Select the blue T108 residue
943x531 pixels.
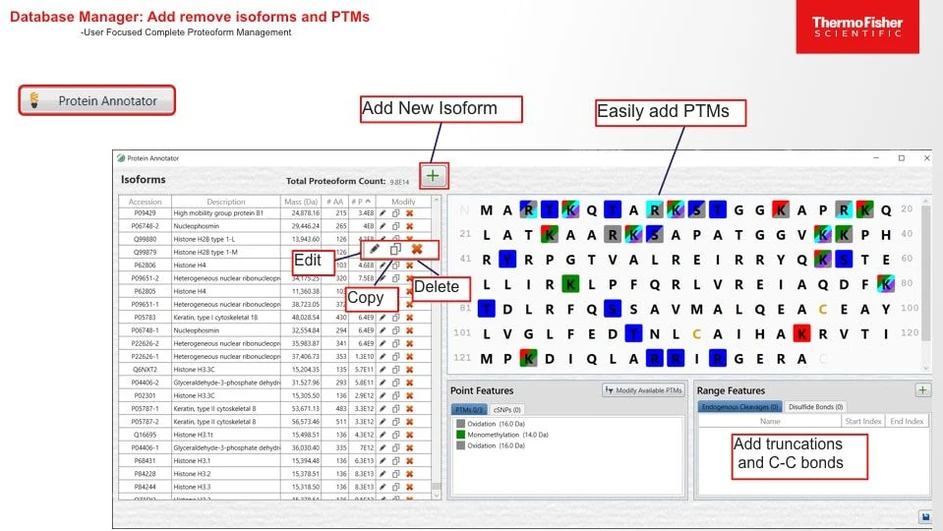pyautogui.click(x=633, y=334)
